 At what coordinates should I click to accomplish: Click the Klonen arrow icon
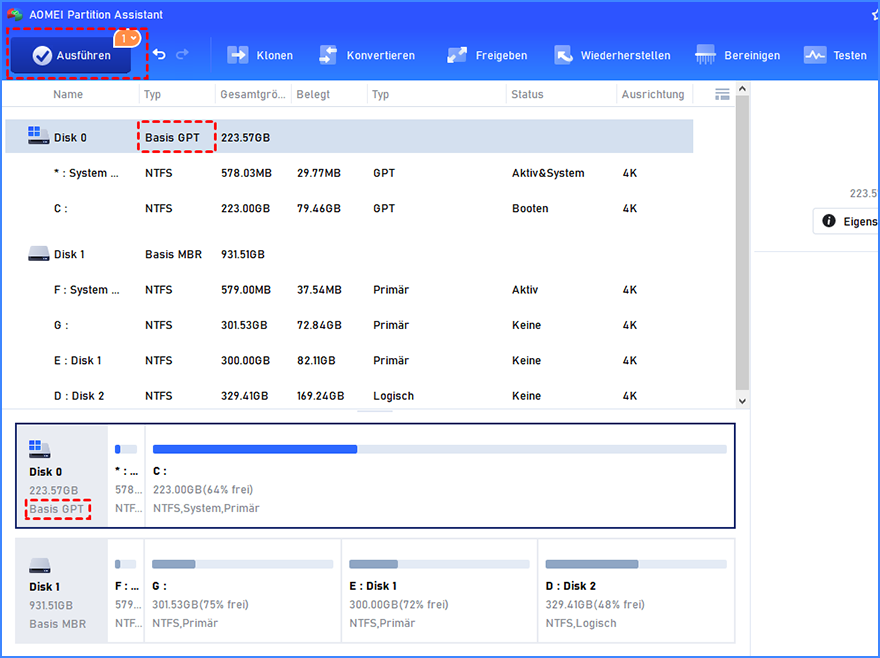[x=238, y=55]
